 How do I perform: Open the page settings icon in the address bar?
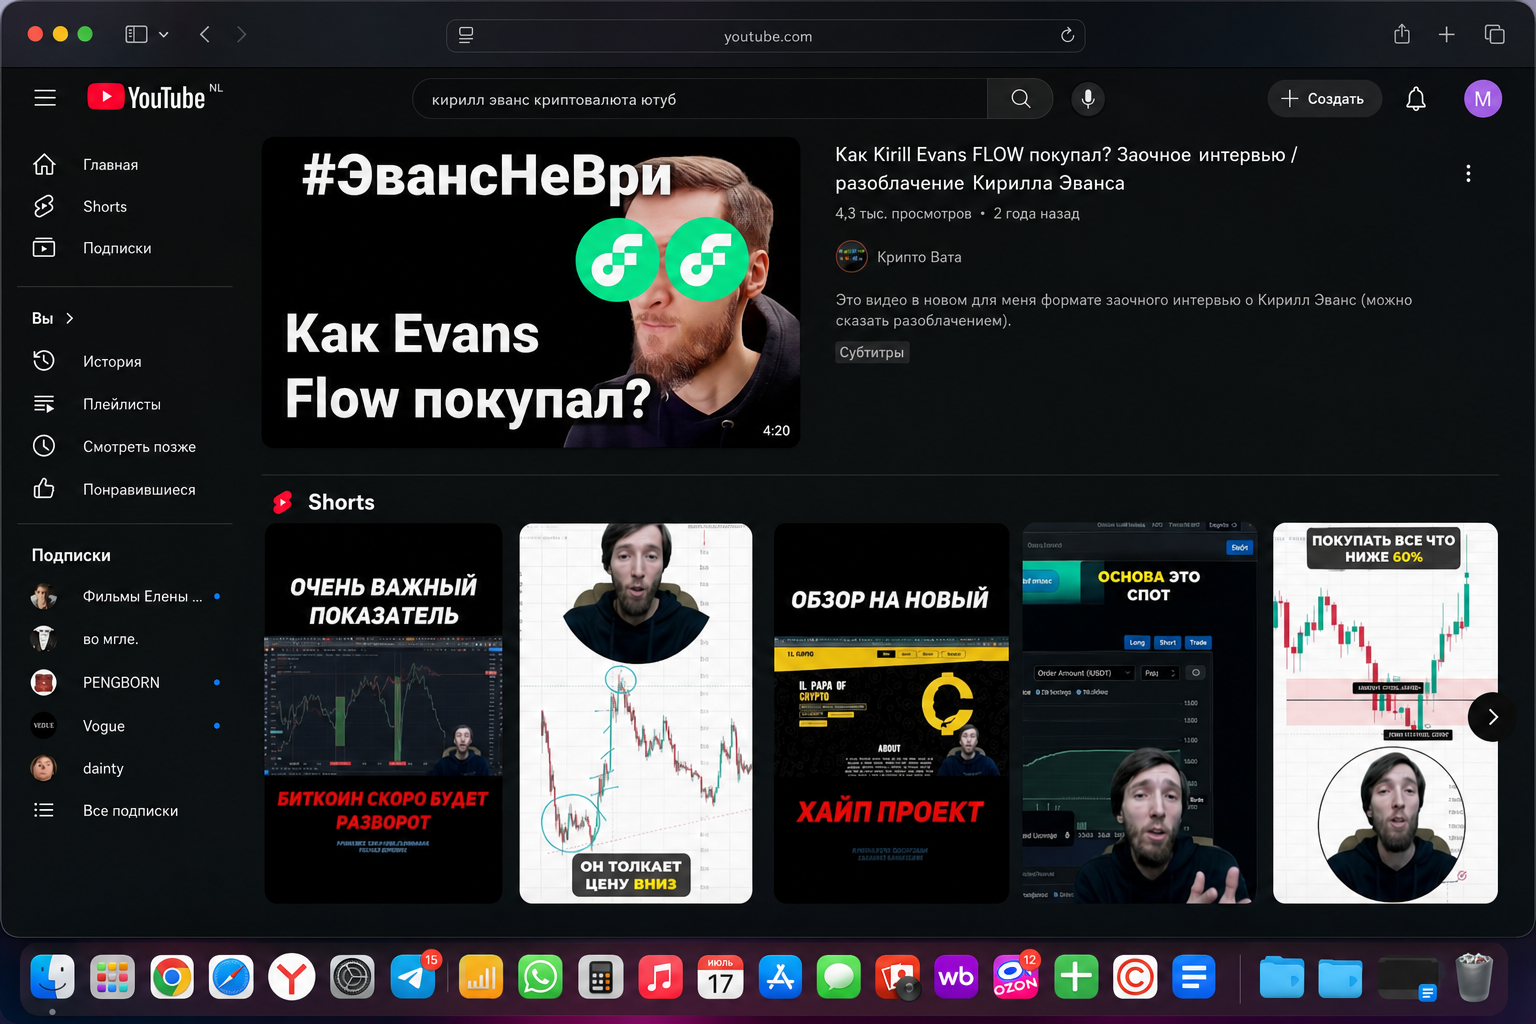pos(466,35)
